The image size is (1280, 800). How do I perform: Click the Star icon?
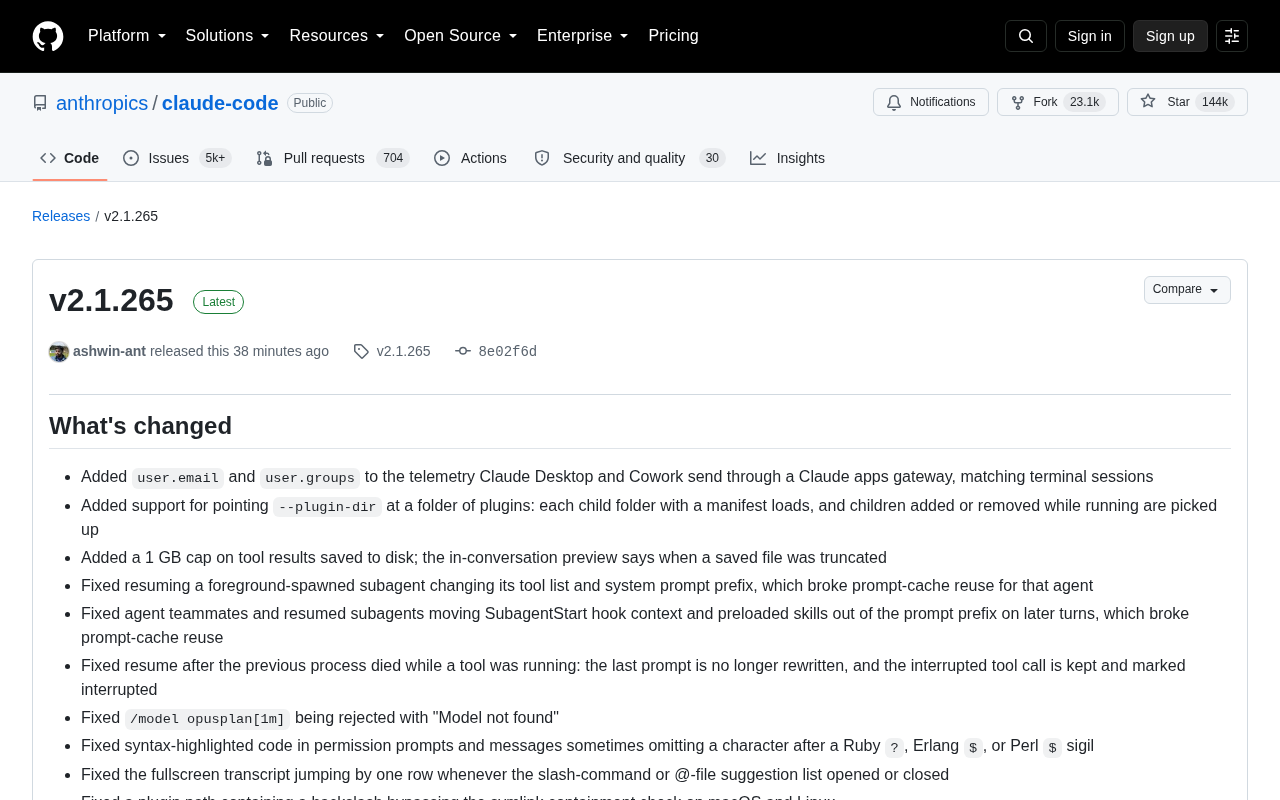point(1148,101)
